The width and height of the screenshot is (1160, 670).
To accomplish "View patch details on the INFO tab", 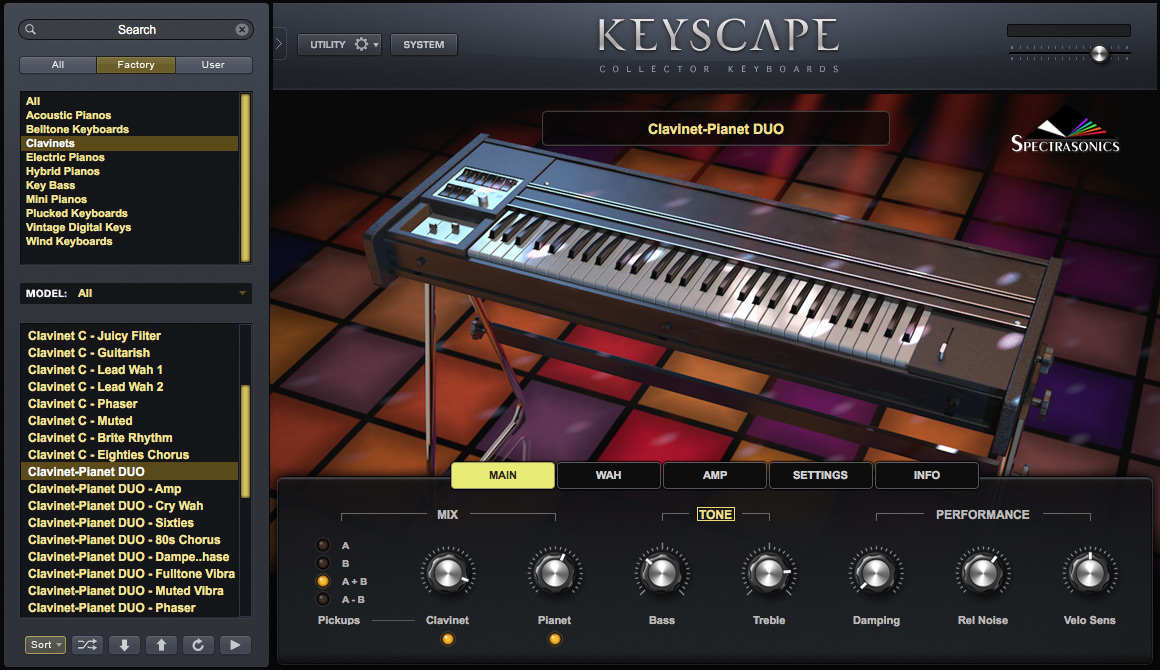I will tap(926, 475).
